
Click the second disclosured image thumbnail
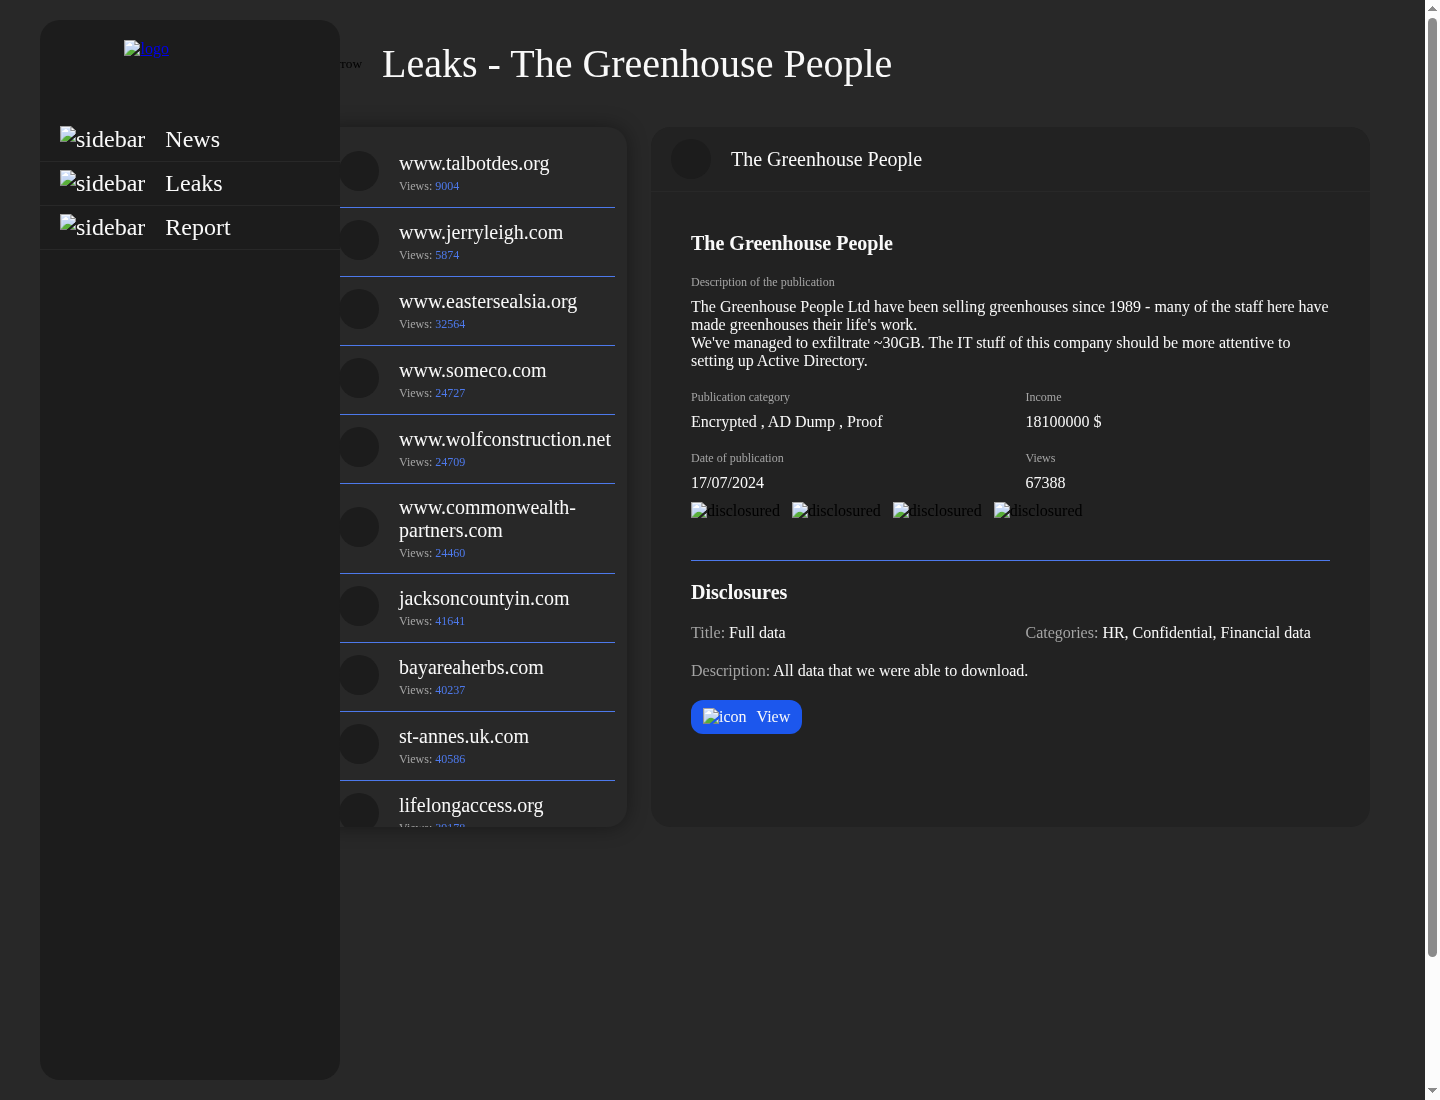[x=836, y=511]
